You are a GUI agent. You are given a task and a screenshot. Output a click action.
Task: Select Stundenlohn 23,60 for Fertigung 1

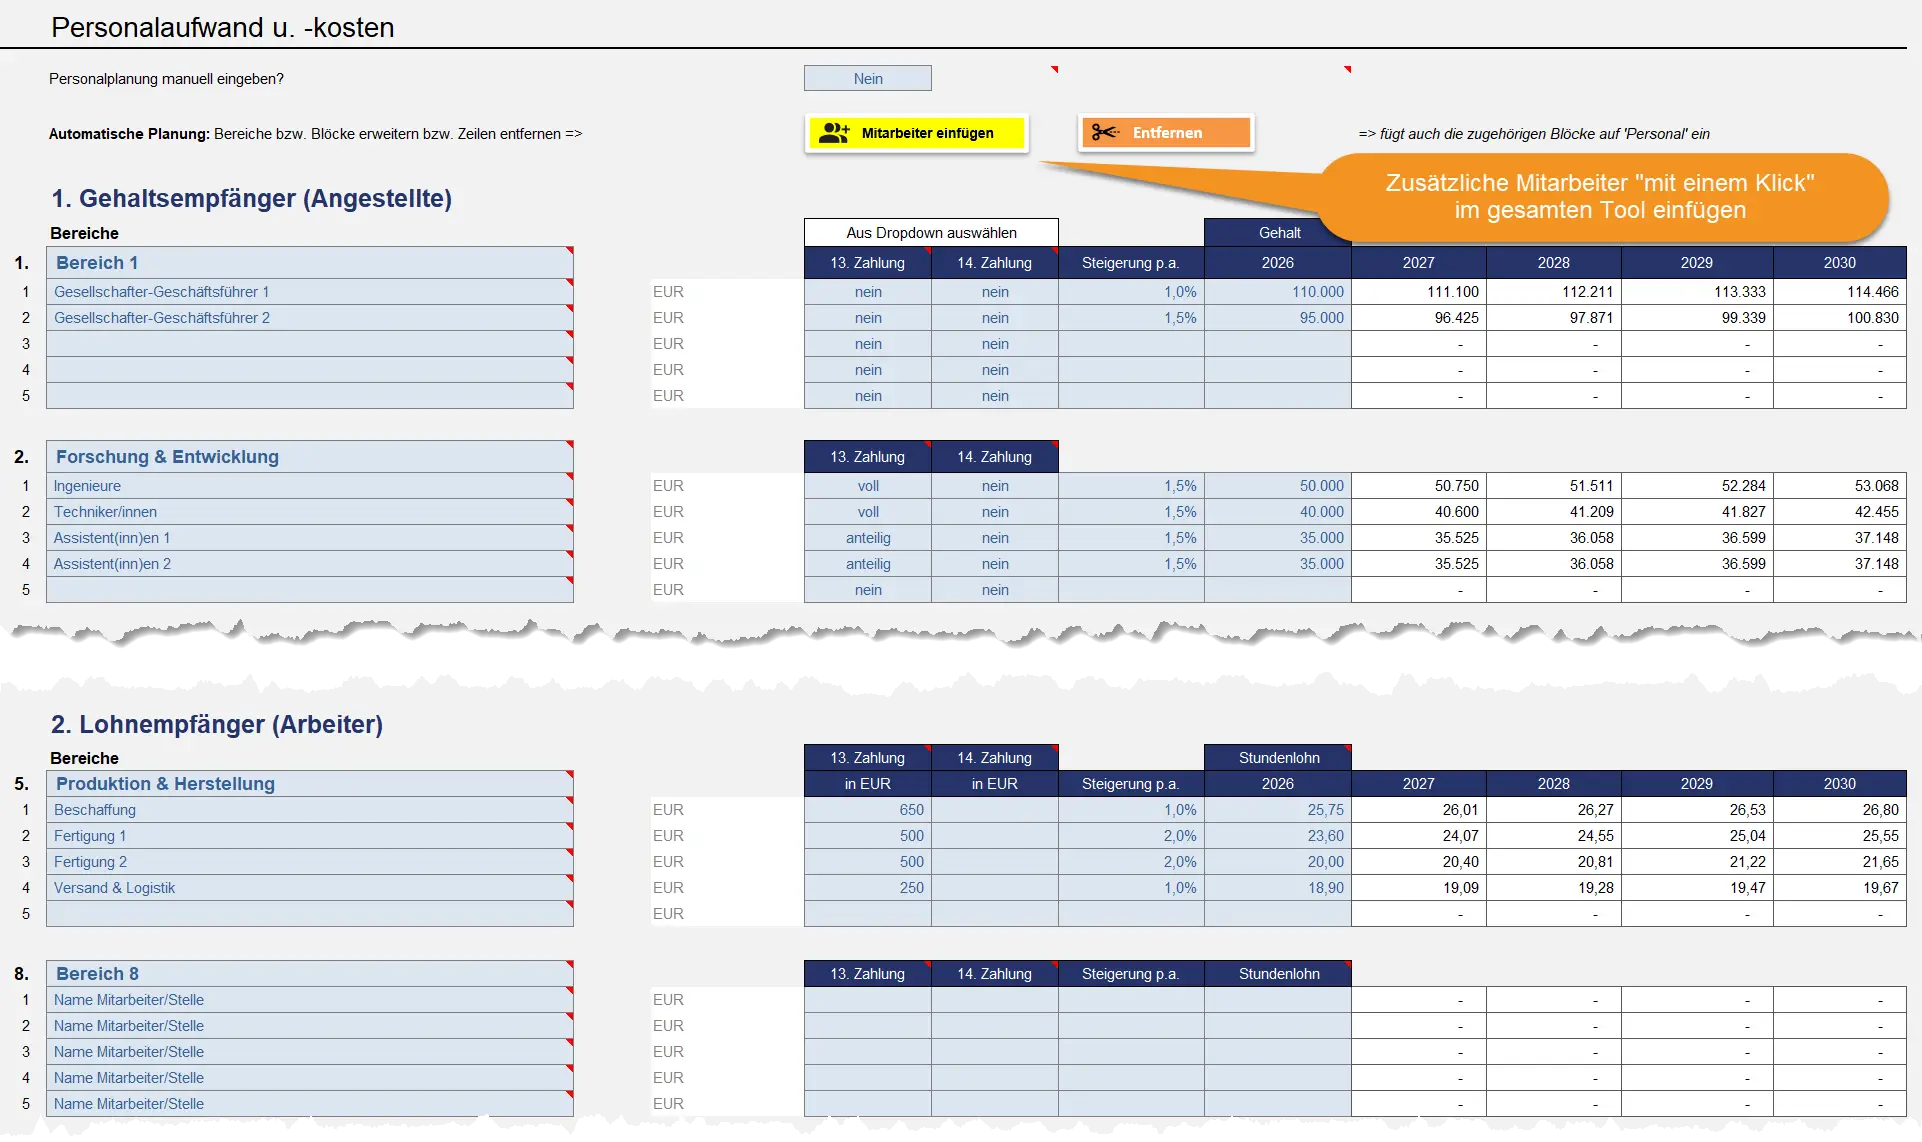point(1277,836)
